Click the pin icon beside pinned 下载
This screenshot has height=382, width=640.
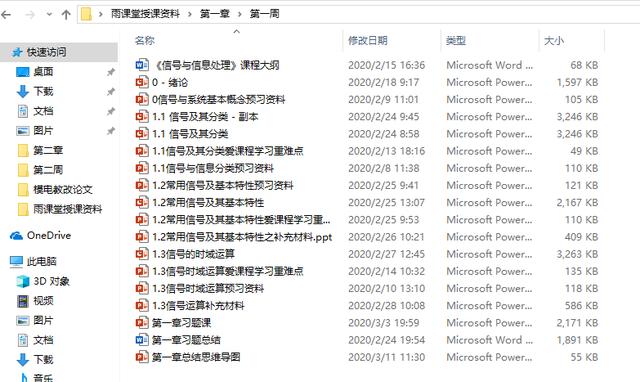click(111, 92)
